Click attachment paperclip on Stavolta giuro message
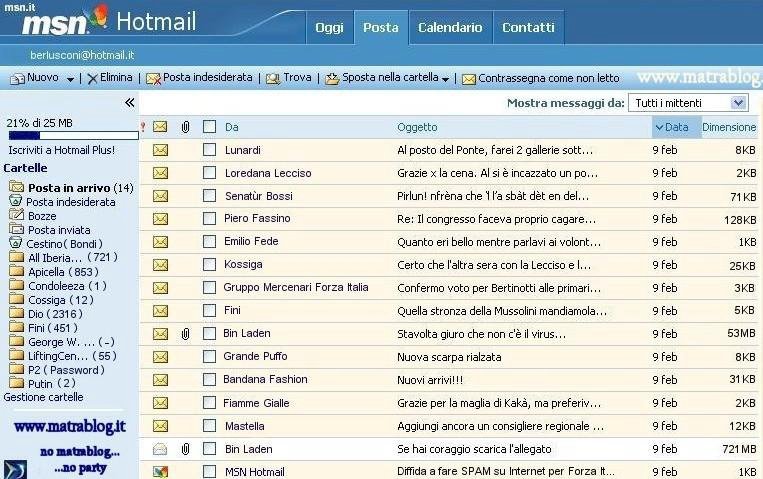Screen dimensions: 763x479 [x=185, y=334]
